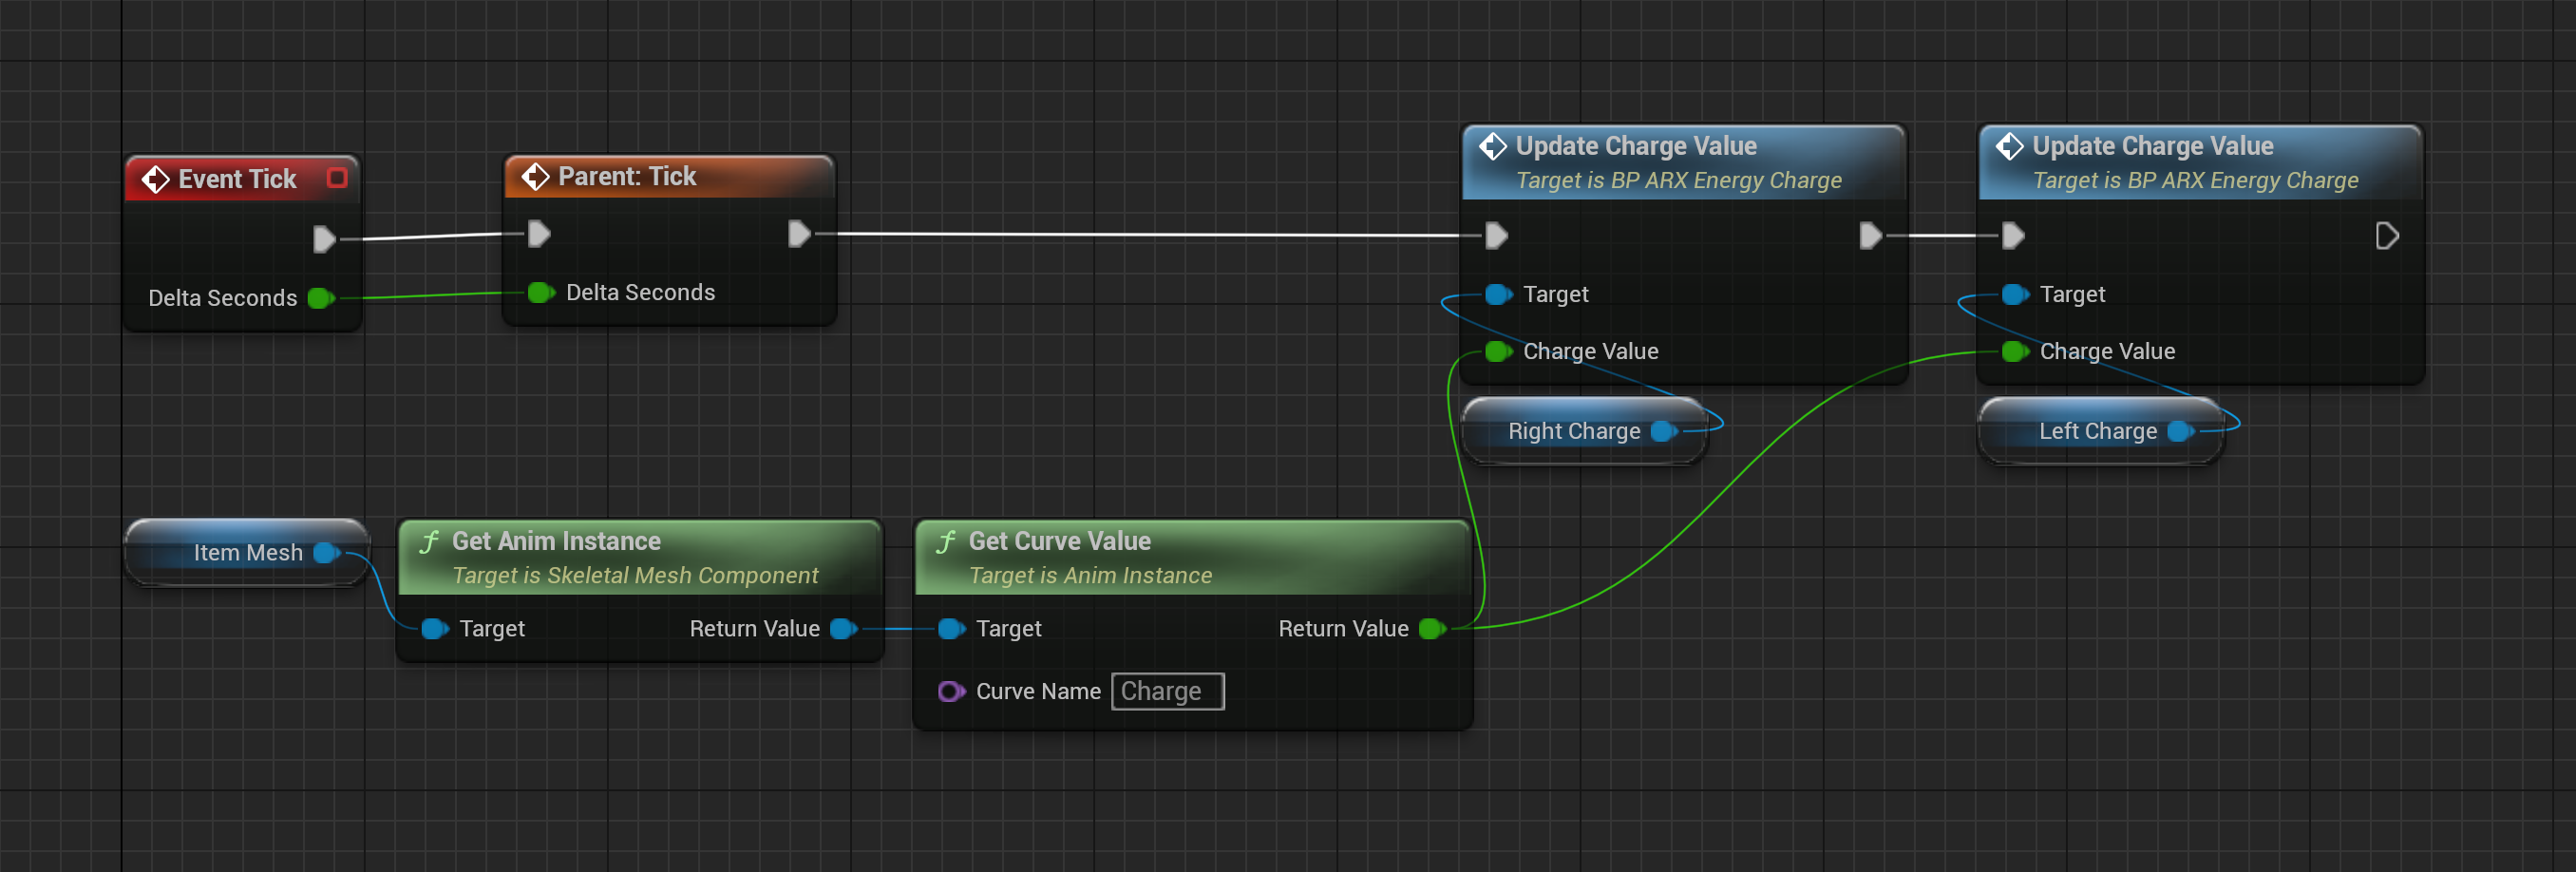Select the Get Curve Value node header
The height and width of the screenshot is (872, 2576).
(x=1192, y=558)
